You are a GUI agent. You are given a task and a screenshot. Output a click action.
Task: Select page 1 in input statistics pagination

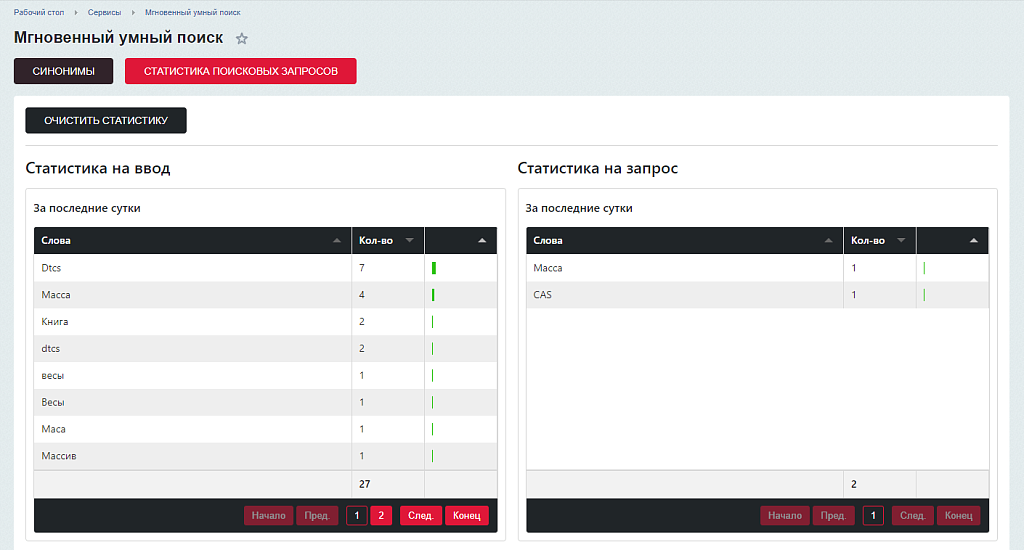[x=357, y=516]
